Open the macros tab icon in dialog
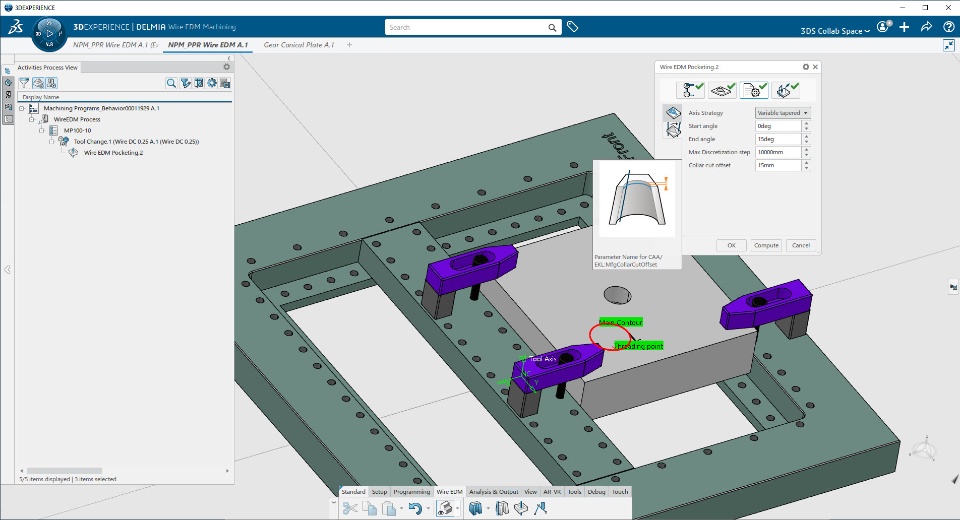 tap(786, 90)
